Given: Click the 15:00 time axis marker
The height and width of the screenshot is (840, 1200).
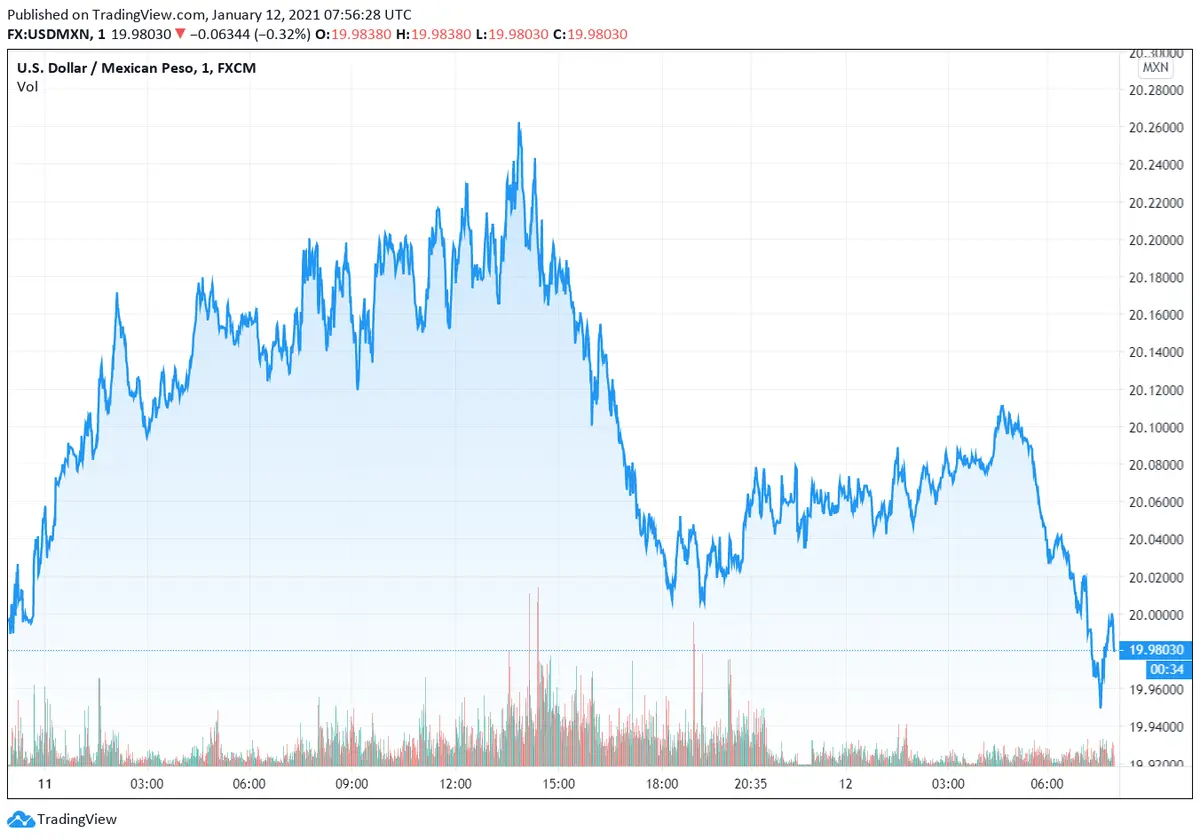Looking at the screenshot, I should [x=558, y=784].
